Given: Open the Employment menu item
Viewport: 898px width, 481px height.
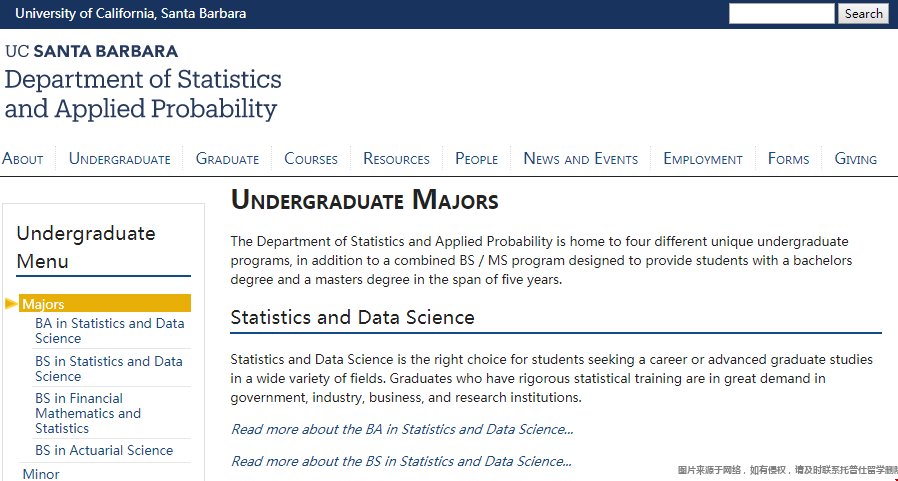Looking at the screenshot, I should pyautogui.click(x=703, y=159).
